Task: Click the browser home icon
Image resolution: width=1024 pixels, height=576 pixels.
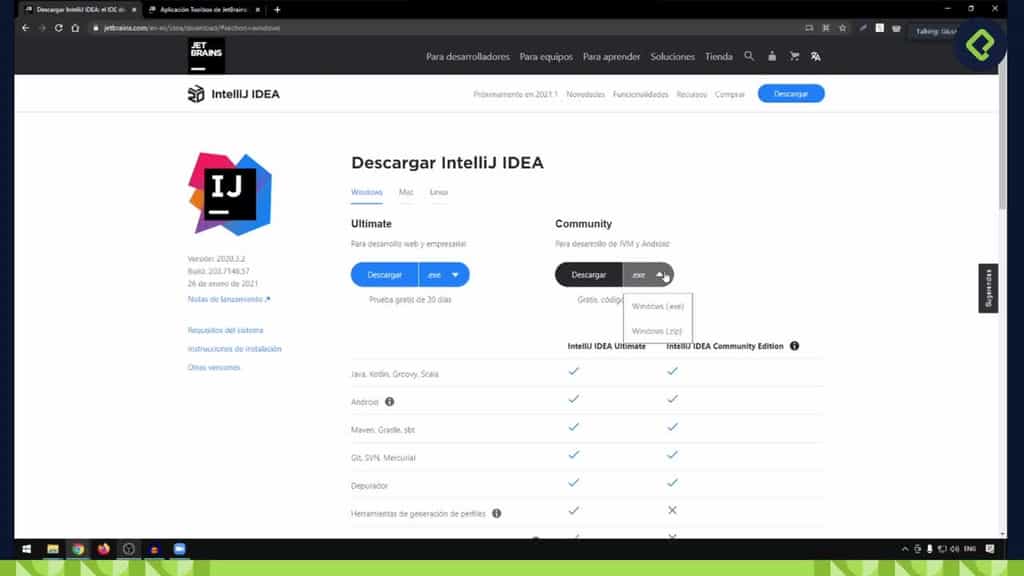Action: coord(75,28)
